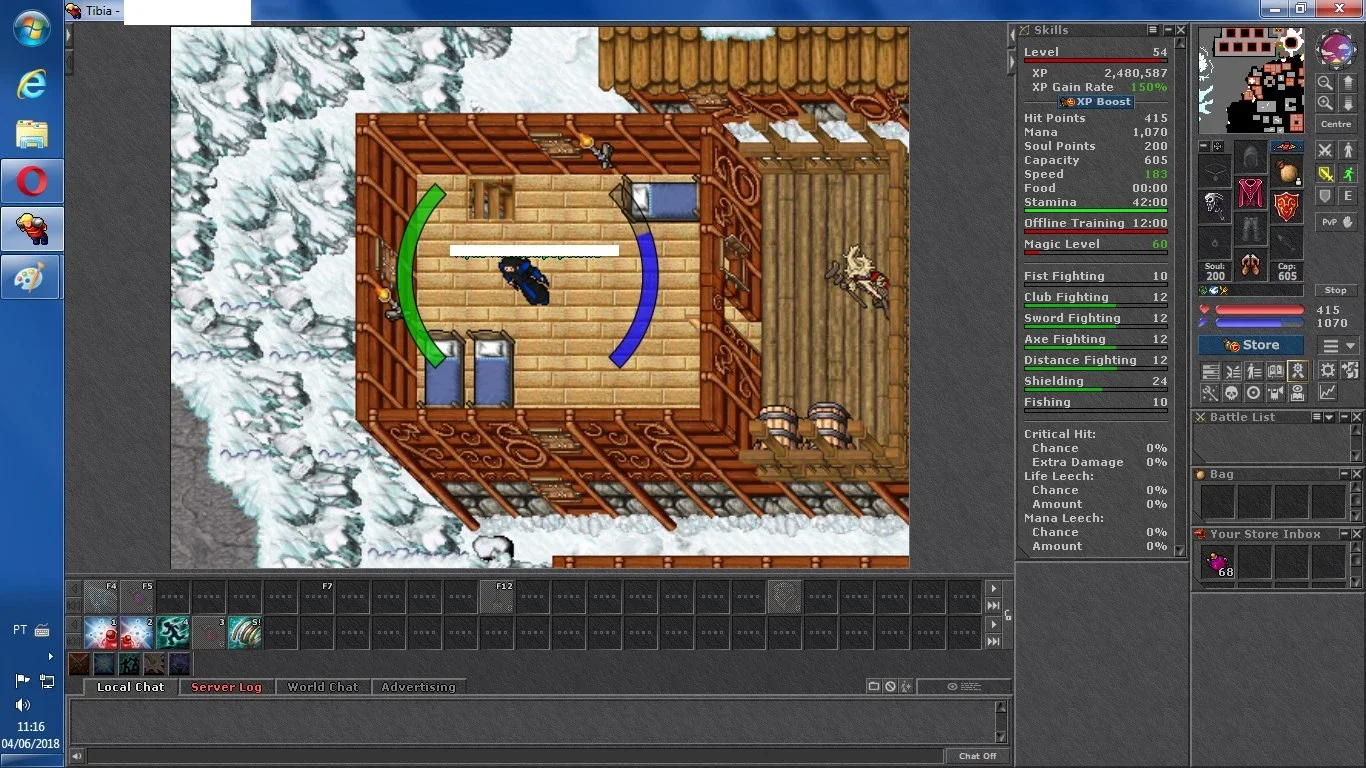Image resolution: width=1366 pixels, height=768 pixels.
Task: Click the wand spell icon in sidebar
Action: [1209, 393]
